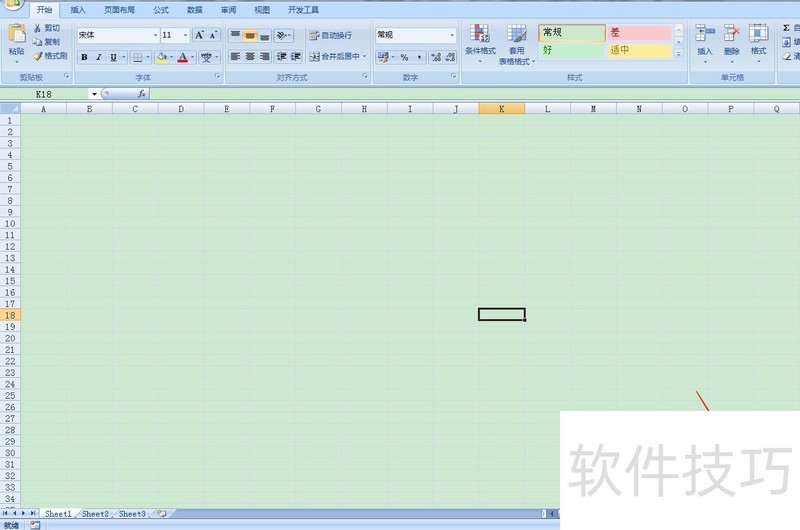
Task: Click the Paste (粘贴) icon
Action: [16, 36]
